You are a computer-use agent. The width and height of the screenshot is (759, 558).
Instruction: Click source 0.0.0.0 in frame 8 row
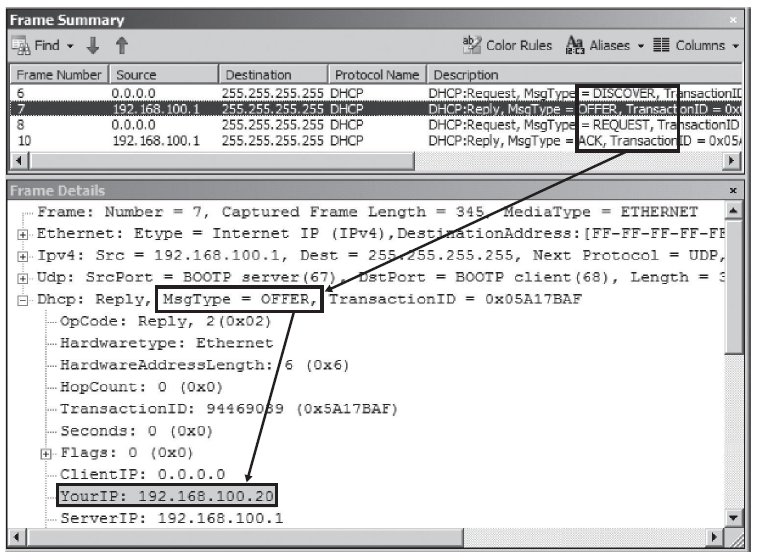pyautogui.click(x=134, y=125)
